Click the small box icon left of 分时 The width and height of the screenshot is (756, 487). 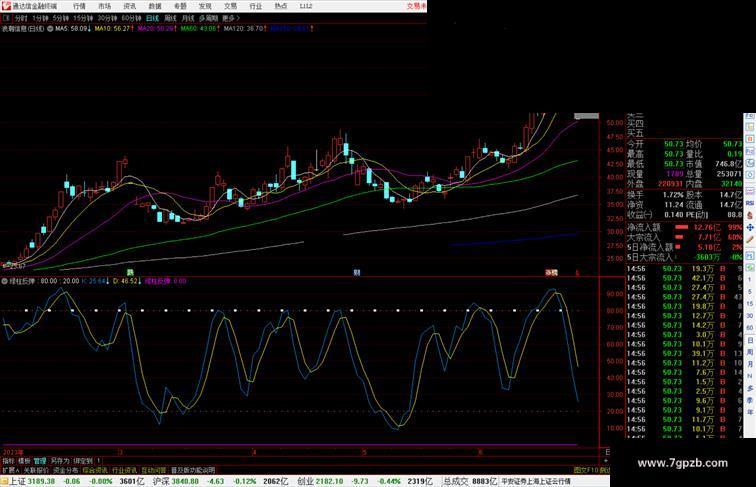coord(6,18)
